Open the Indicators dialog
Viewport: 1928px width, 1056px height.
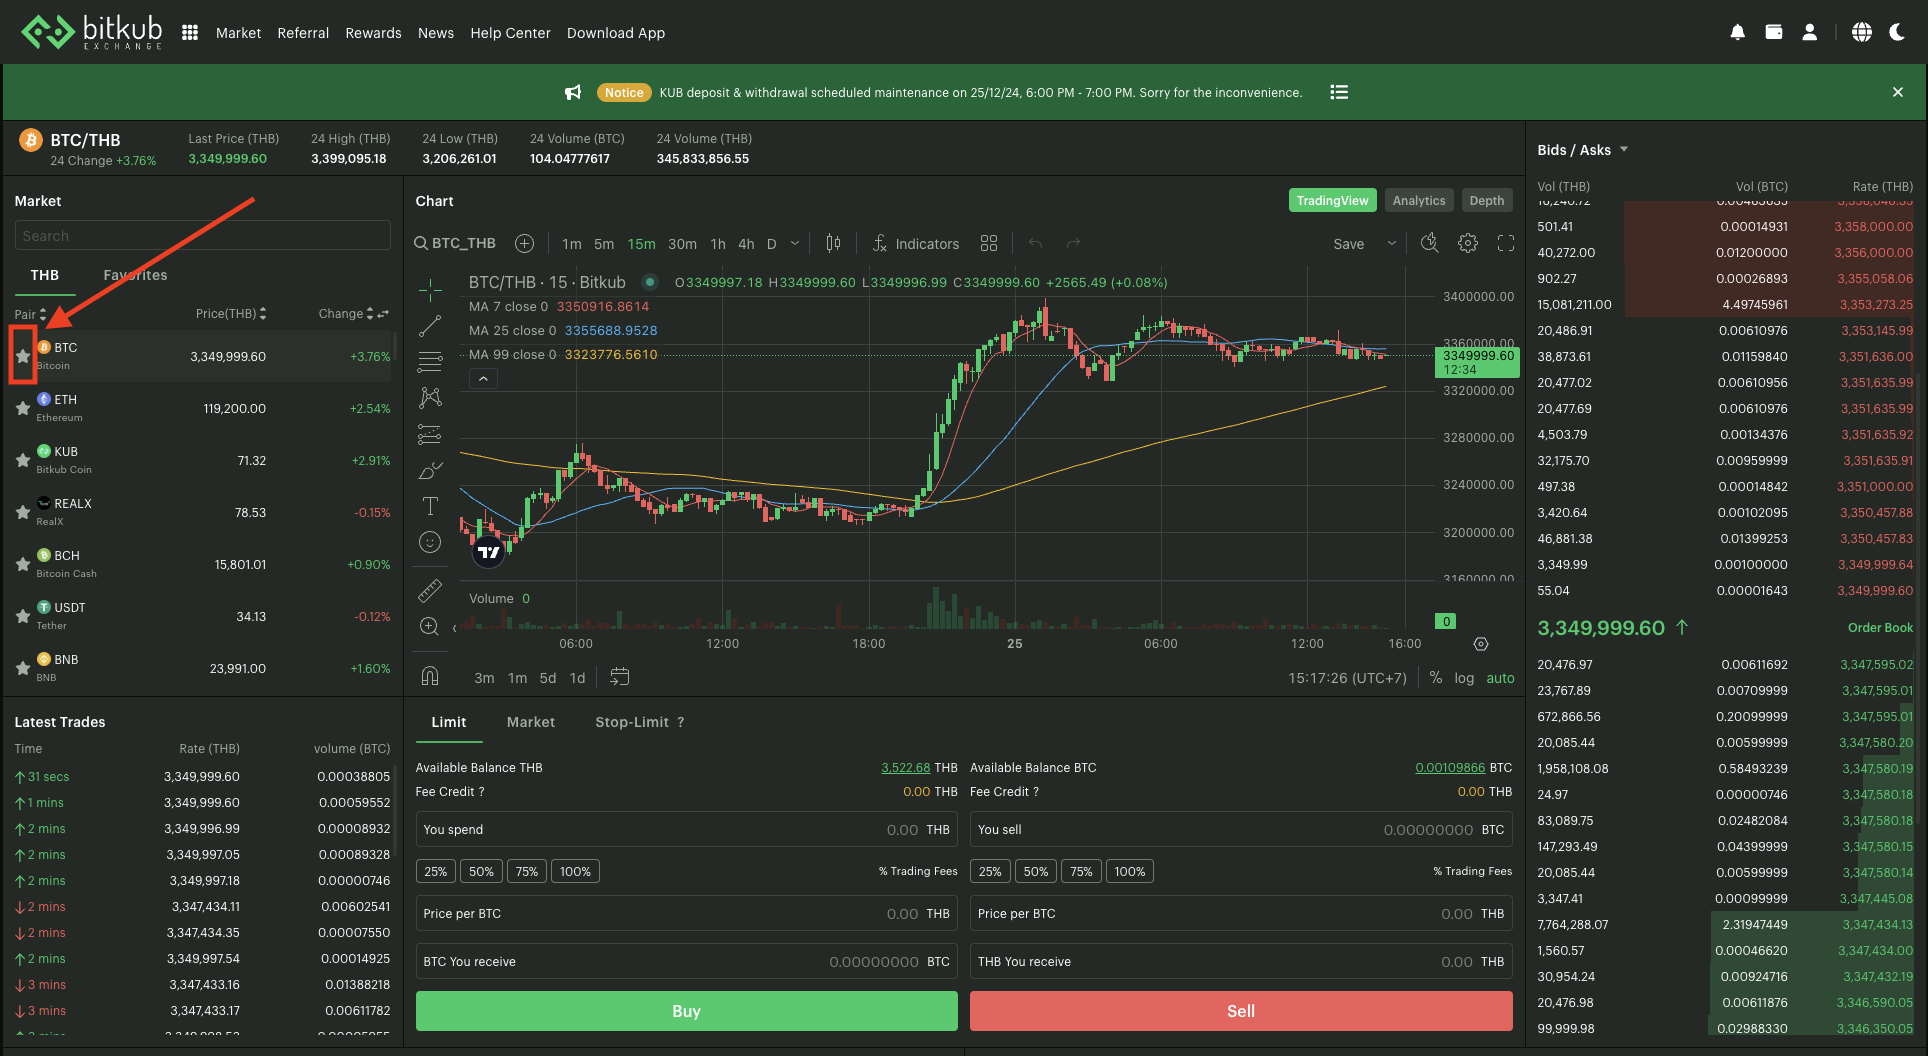point(915,243)
